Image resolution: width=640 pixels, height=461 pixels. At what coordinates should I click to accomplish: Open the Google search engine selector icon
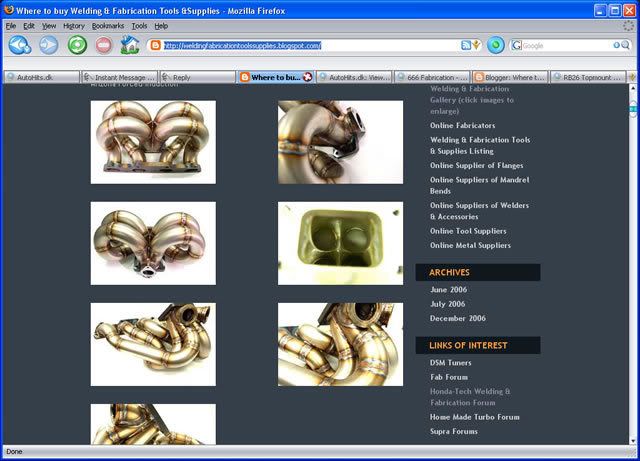(516, 45)
